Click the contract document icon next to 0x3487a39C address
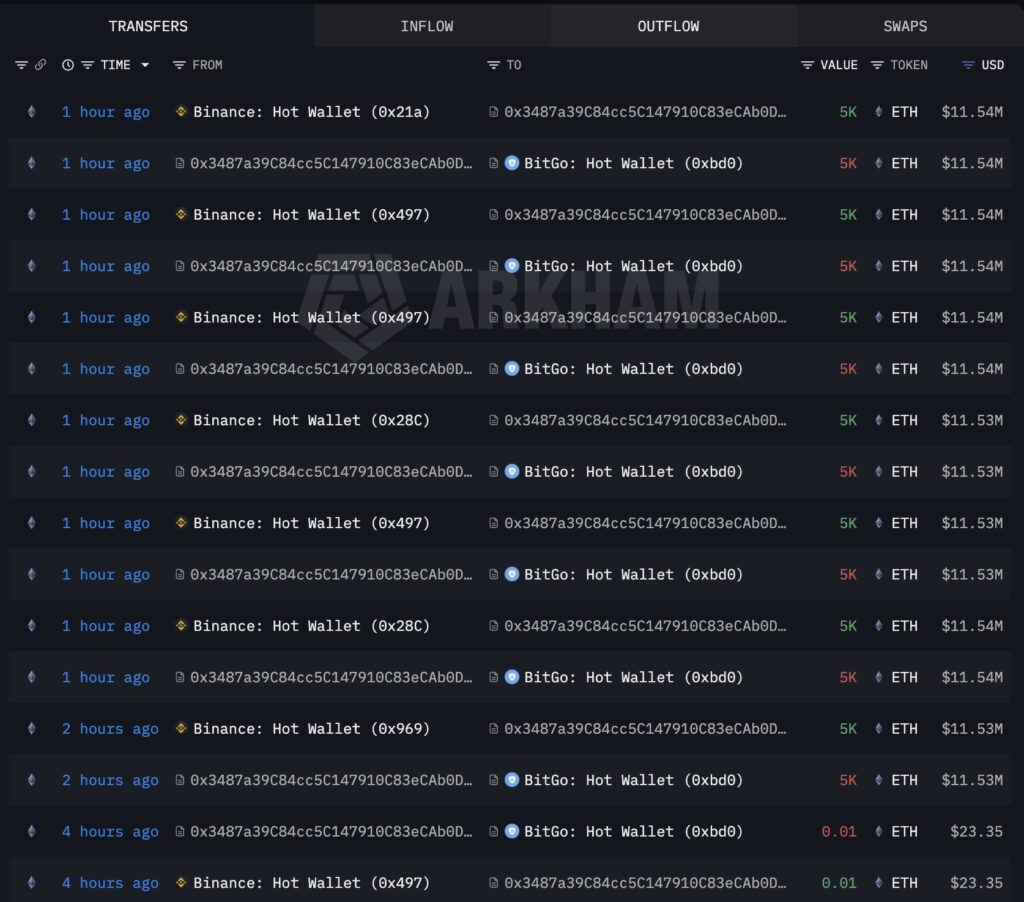1024x902 pixels. (x=495, y=112)
